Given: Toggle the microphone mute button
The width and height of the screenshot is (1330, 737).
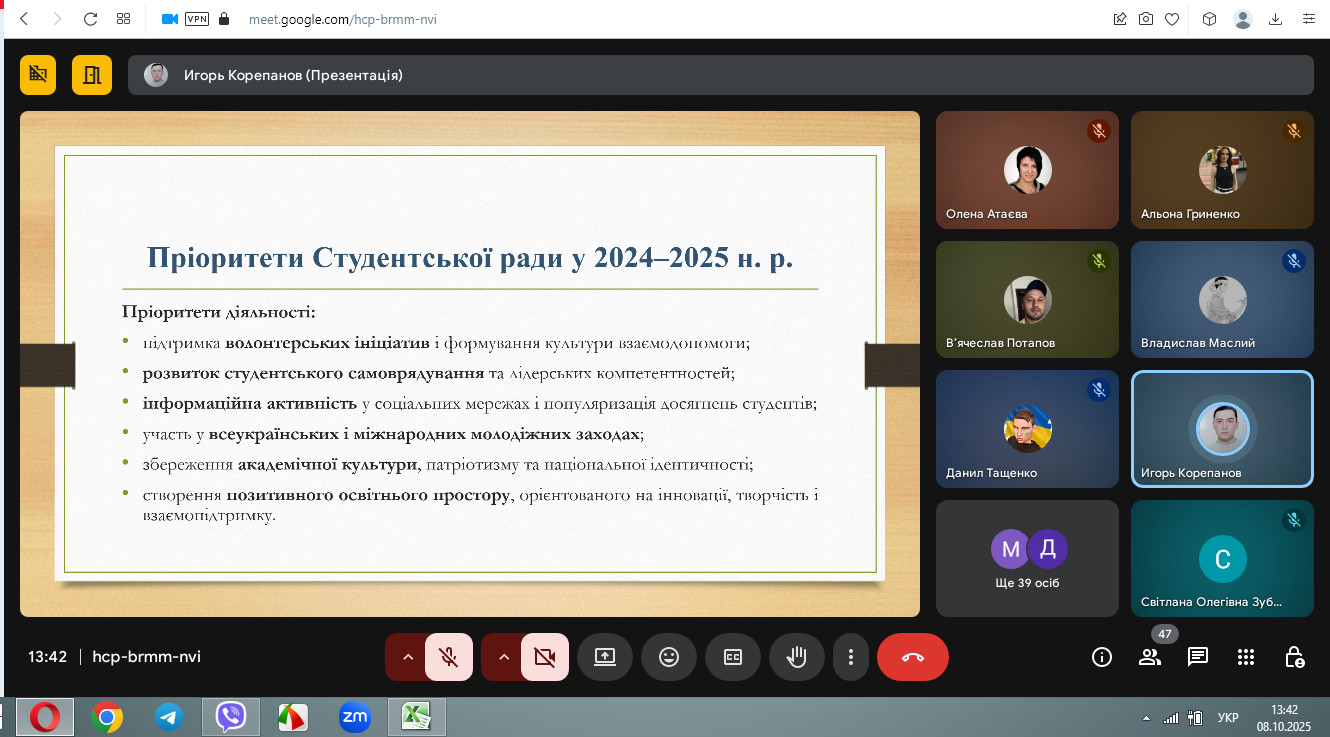Looking at the screenshot, I should pos(449,657).
